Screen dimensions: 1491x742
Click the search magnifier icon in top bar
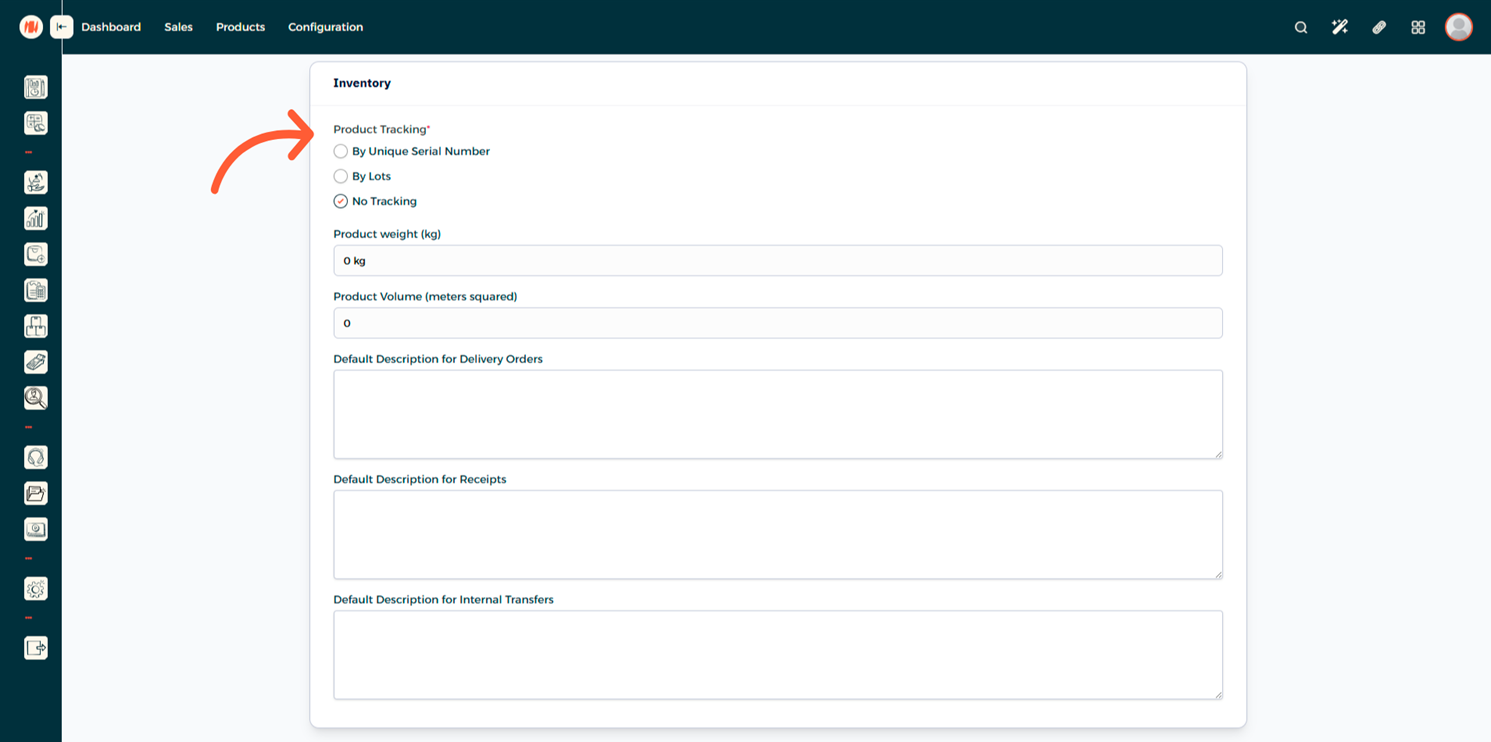(1301, 27)
